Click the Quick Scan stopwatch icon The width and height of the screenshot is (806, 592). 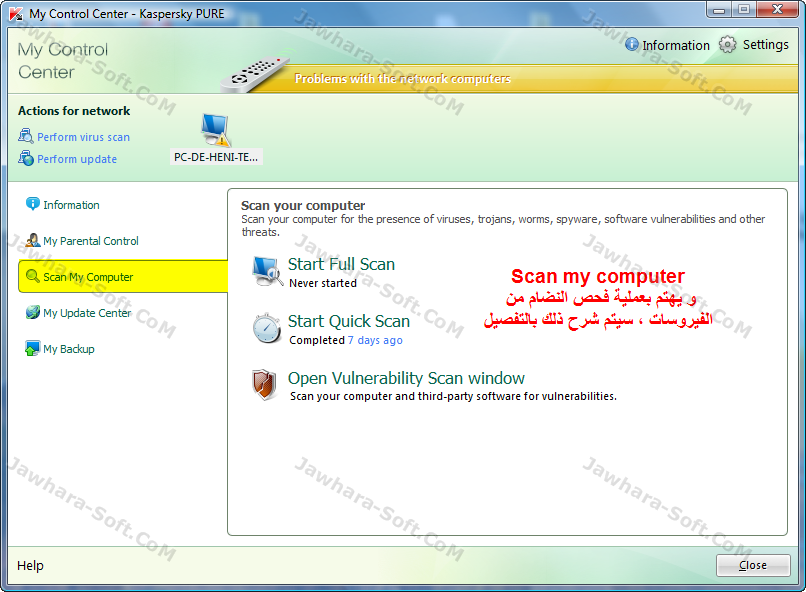click(x=267, y=328)
